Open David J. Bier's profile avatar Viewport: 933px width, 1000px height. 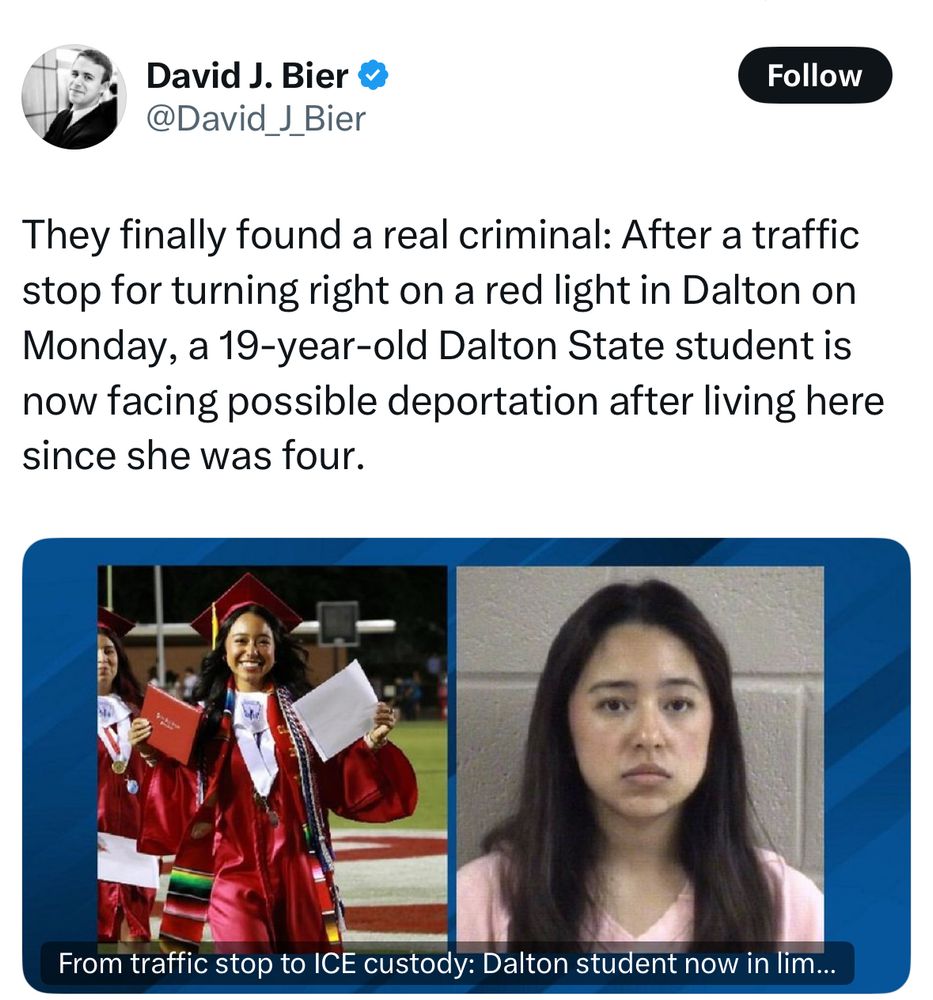[x=73, y=97]
